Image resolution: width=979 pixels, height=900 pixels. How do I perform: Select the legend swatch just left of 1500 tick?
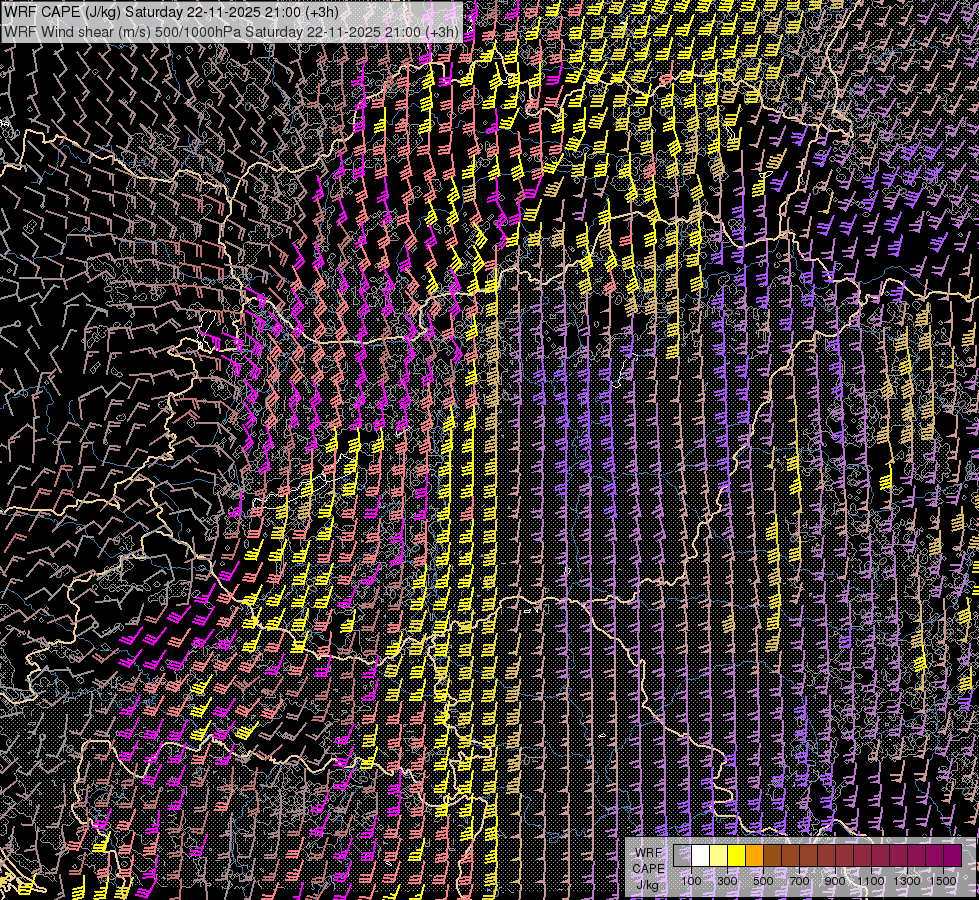[934, 856]
